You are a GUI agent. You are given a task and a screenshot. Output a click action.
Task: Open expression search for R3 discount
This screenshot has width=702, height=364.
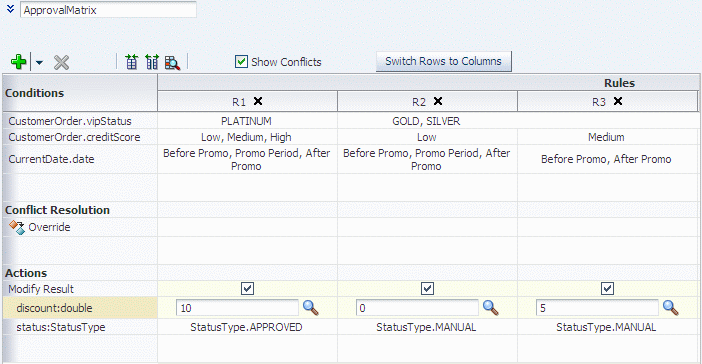671,308
